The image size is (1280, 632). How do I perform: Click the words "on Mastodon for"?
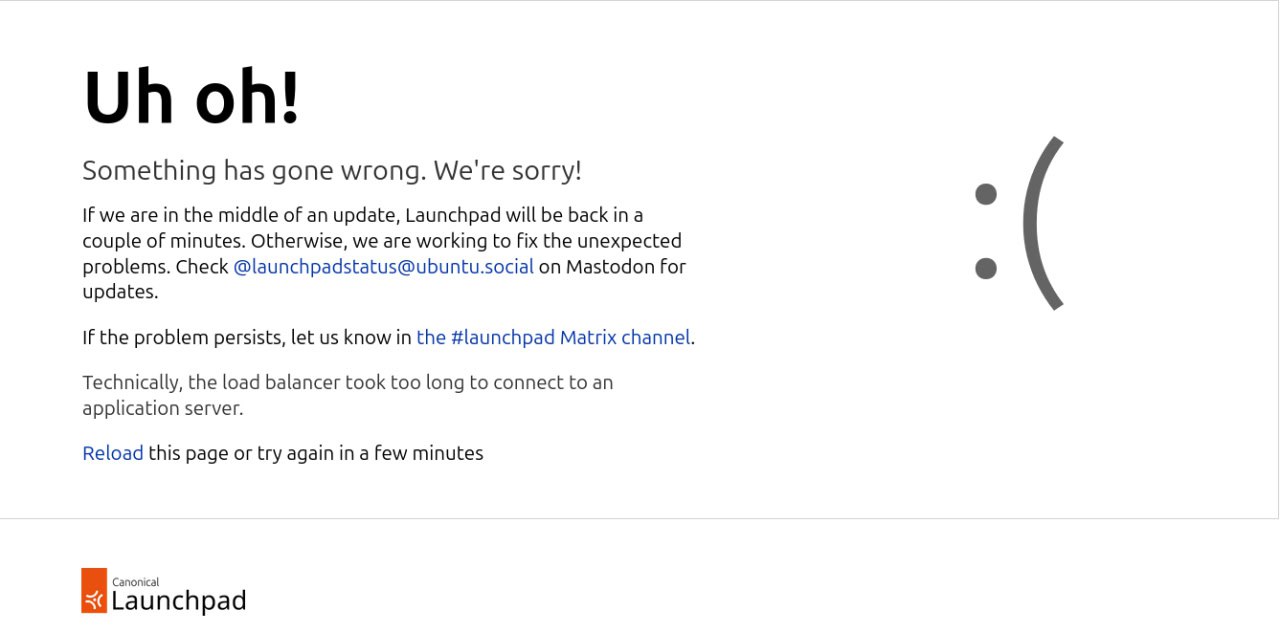point(612,267)
